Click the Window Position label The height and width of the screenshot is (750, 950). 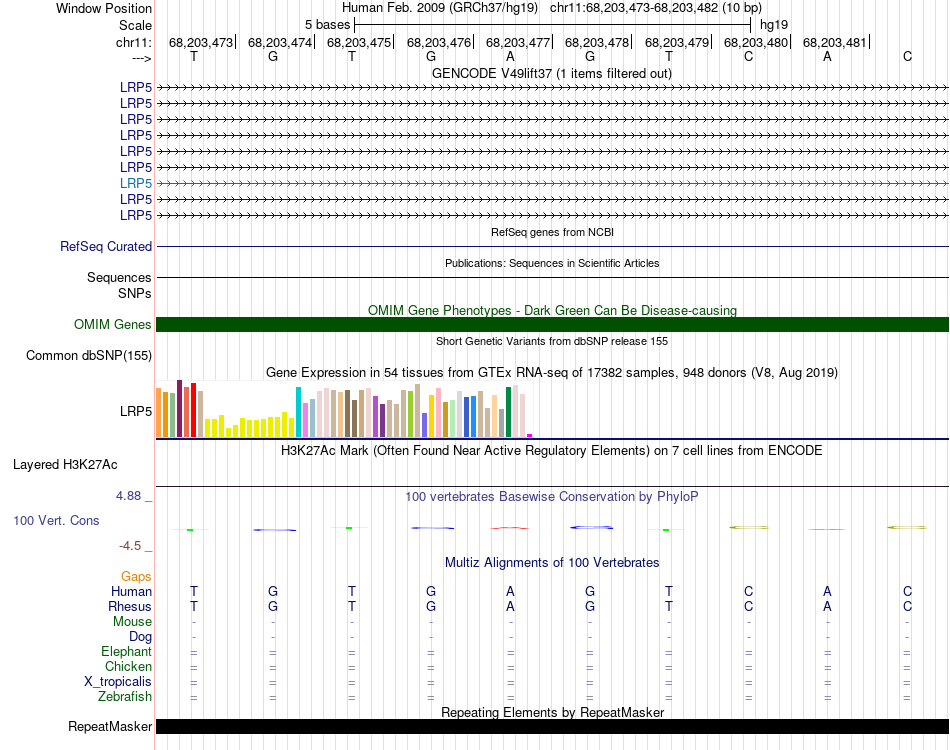click(104, 8)
